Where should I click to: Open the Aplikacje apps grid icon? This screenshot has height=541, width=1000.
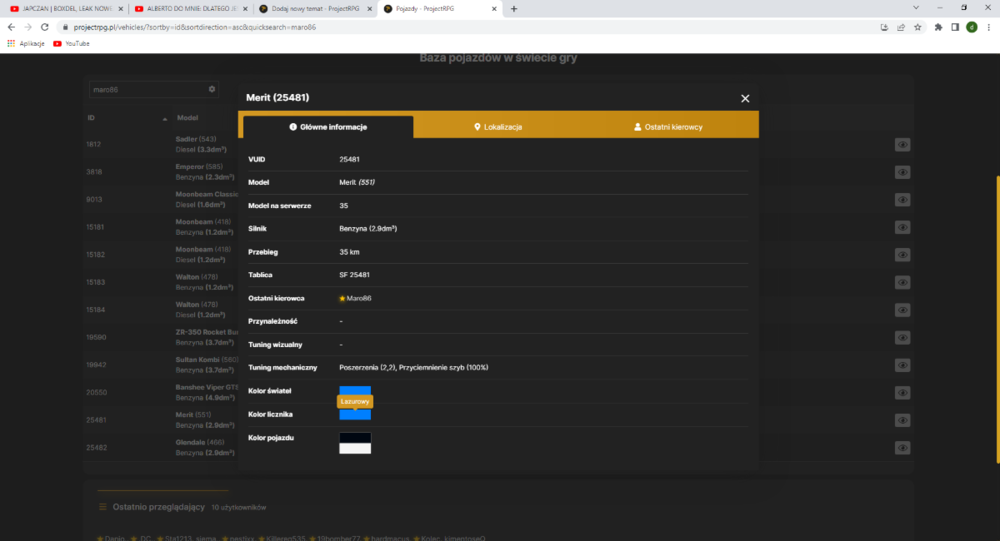click(11, 43)
